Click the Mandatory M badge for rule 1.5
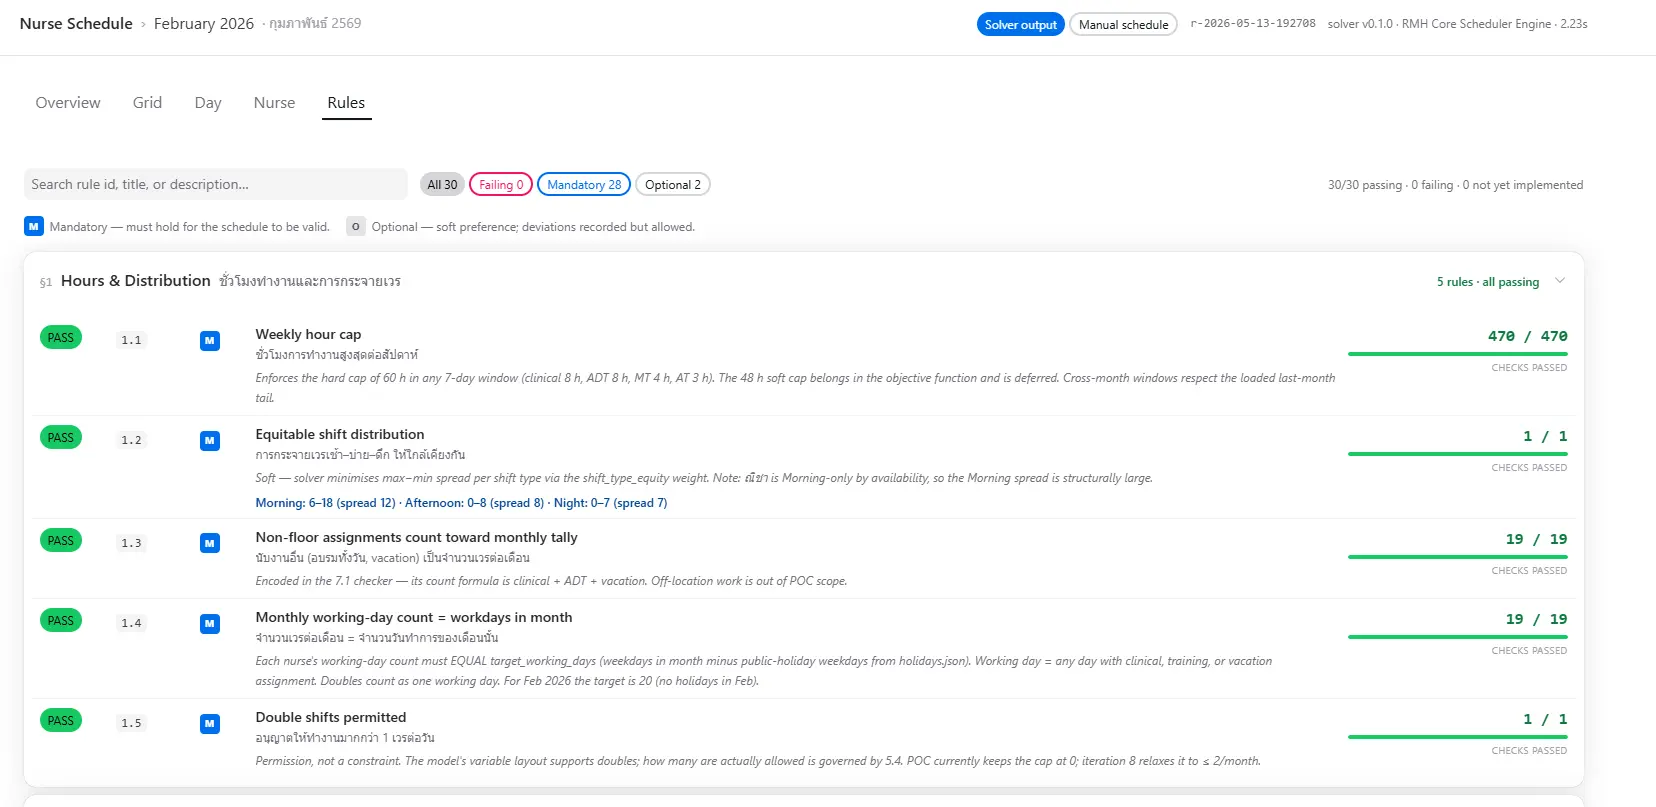 pos(210,724)
